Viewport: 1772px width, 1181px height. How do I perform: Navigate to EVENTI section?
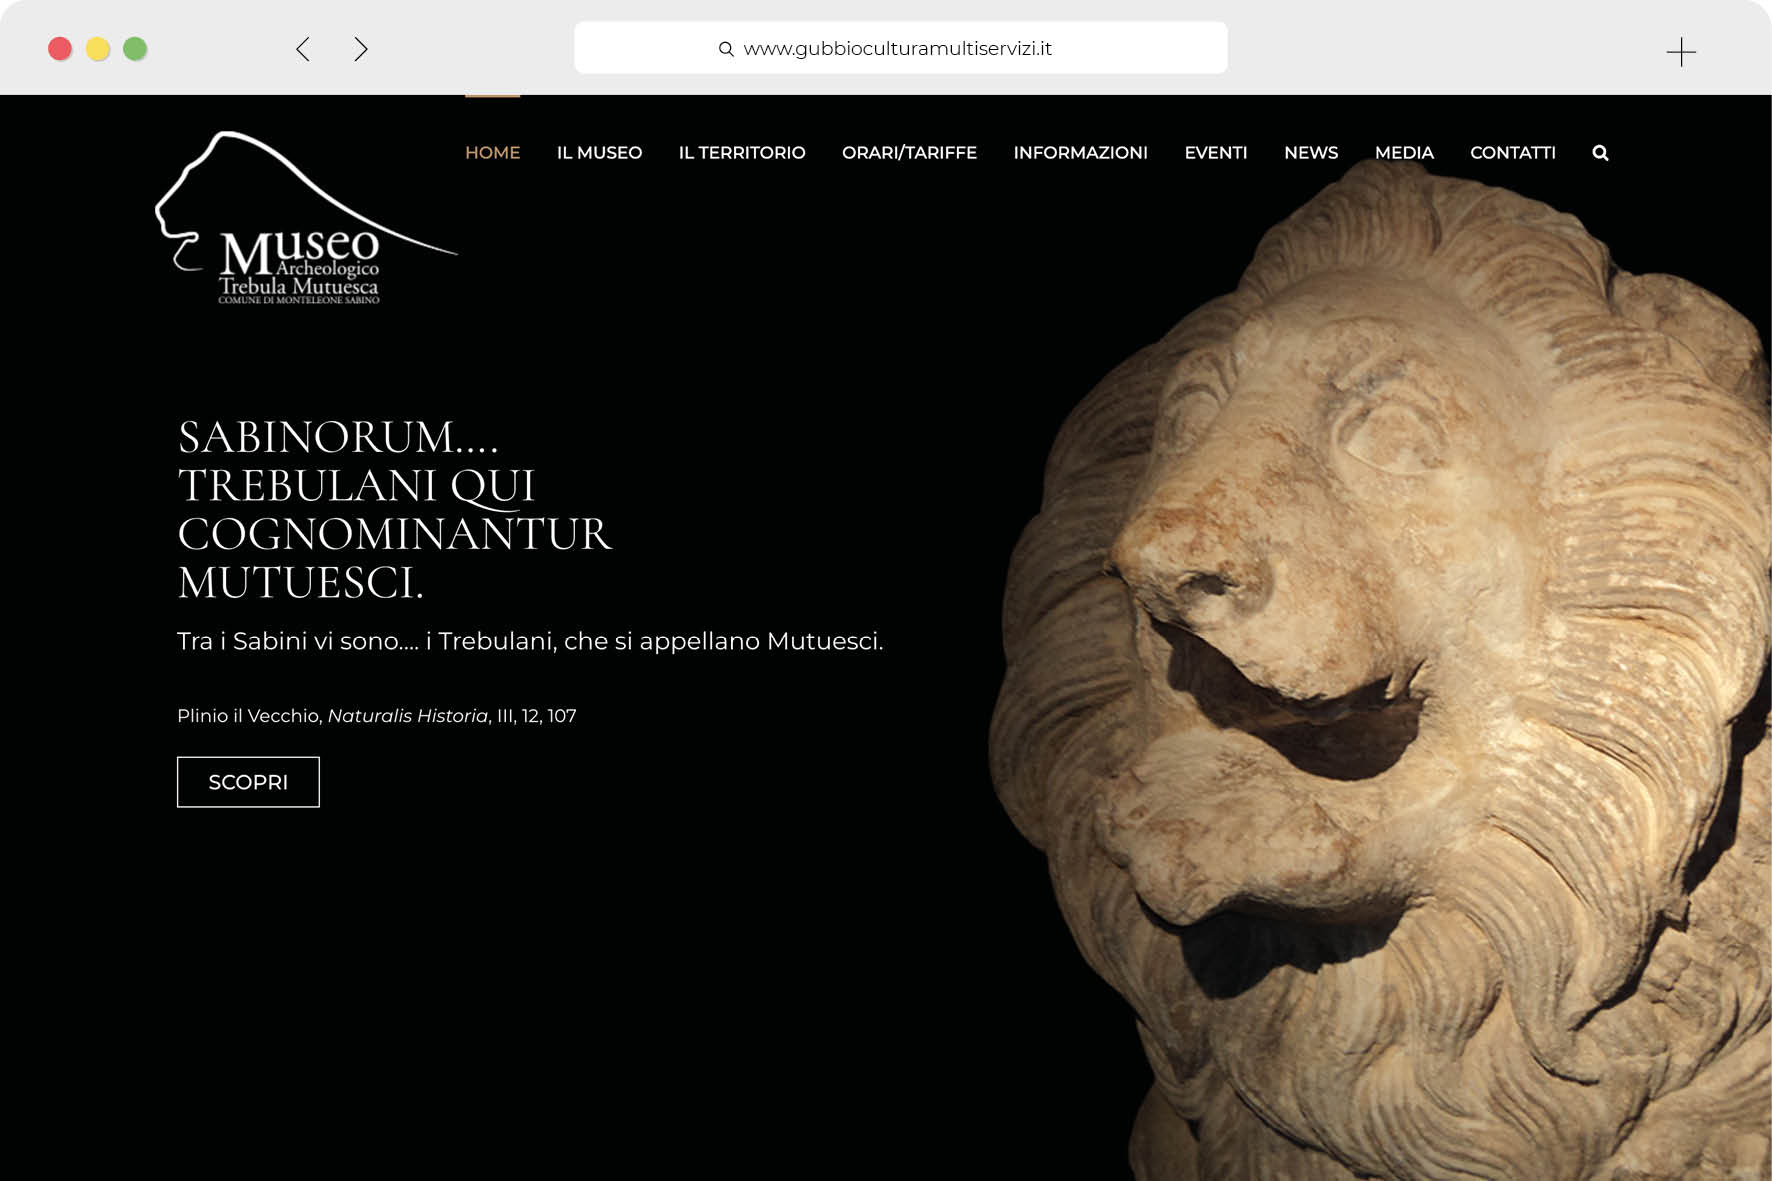tap(1216, 153)
